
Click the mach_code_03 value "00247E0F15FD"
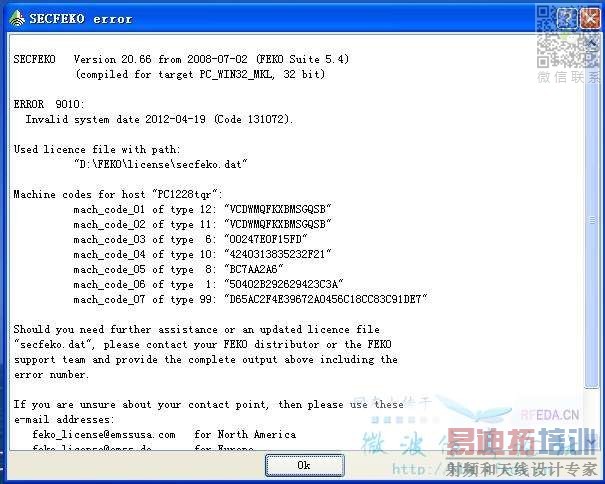coord(266,239)
